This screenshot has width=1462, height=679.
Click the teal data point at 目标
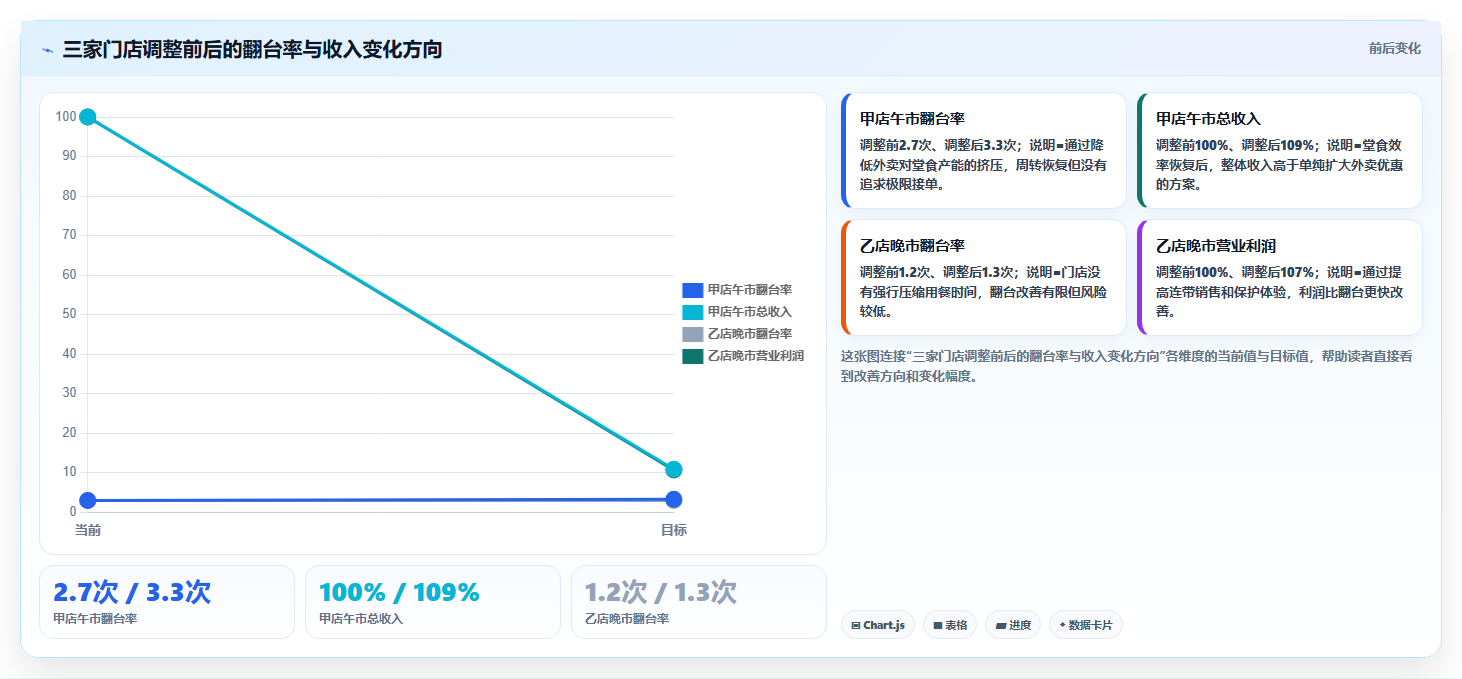674,470
